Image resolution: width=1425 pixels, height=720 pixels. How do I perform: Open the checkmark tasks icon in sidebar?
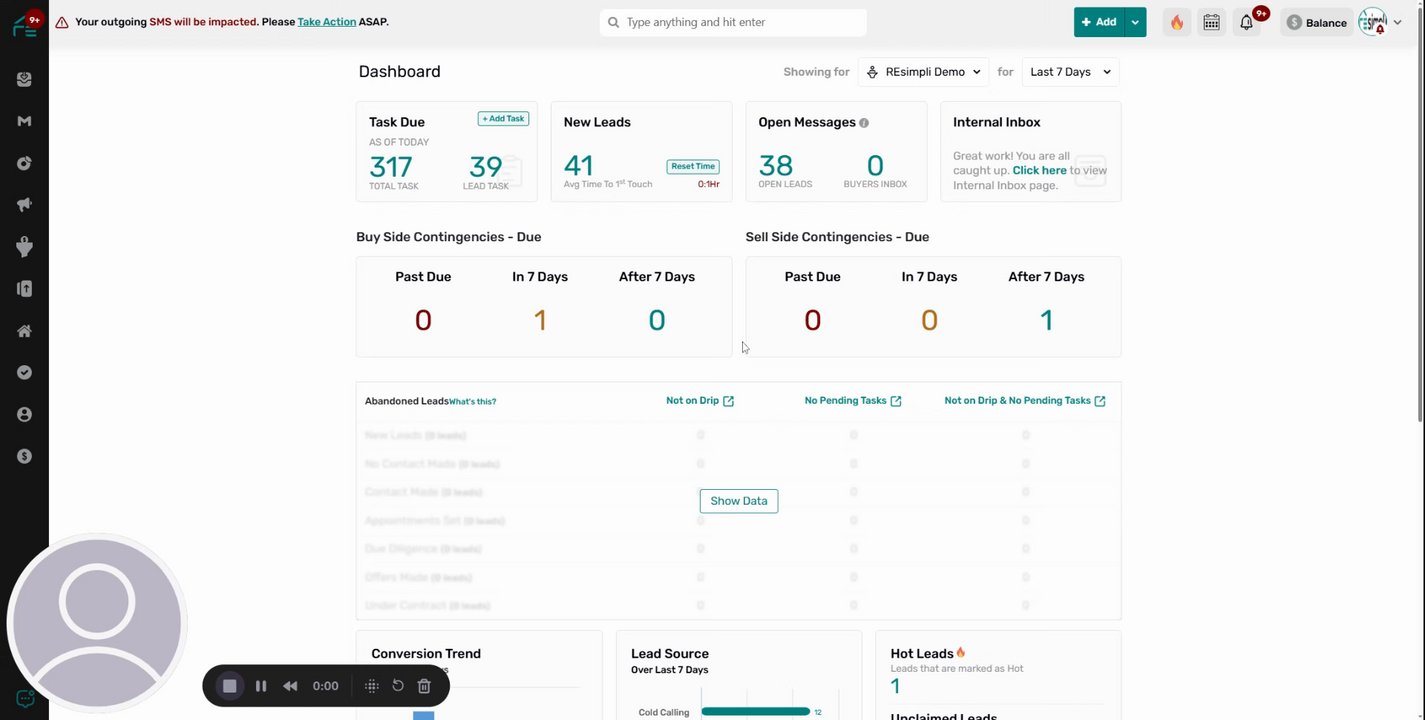point(24,373)
